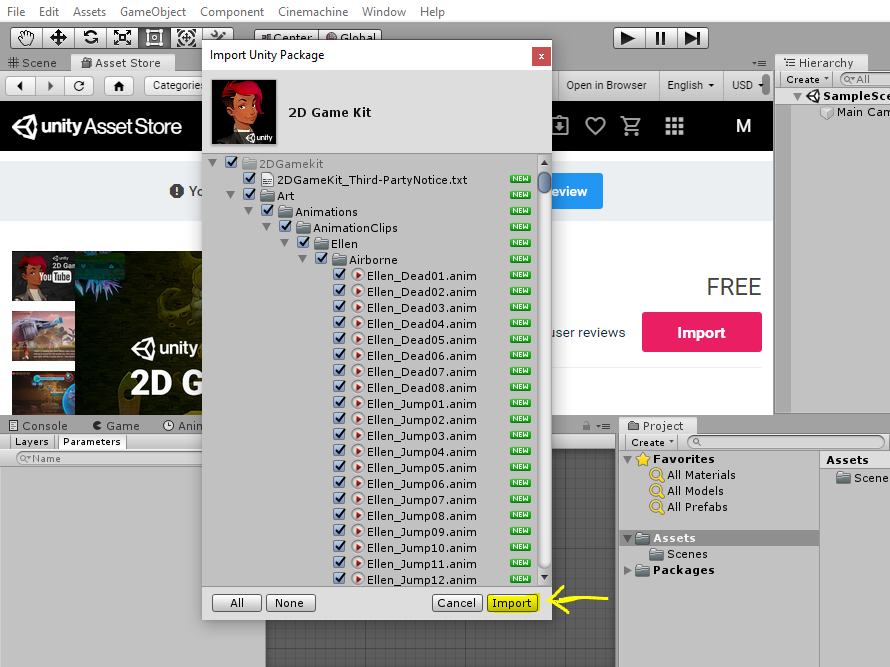Open Asset Store downloads icon
The width and height of the screenshot is (890, 667).
click(x=560, y=125)
